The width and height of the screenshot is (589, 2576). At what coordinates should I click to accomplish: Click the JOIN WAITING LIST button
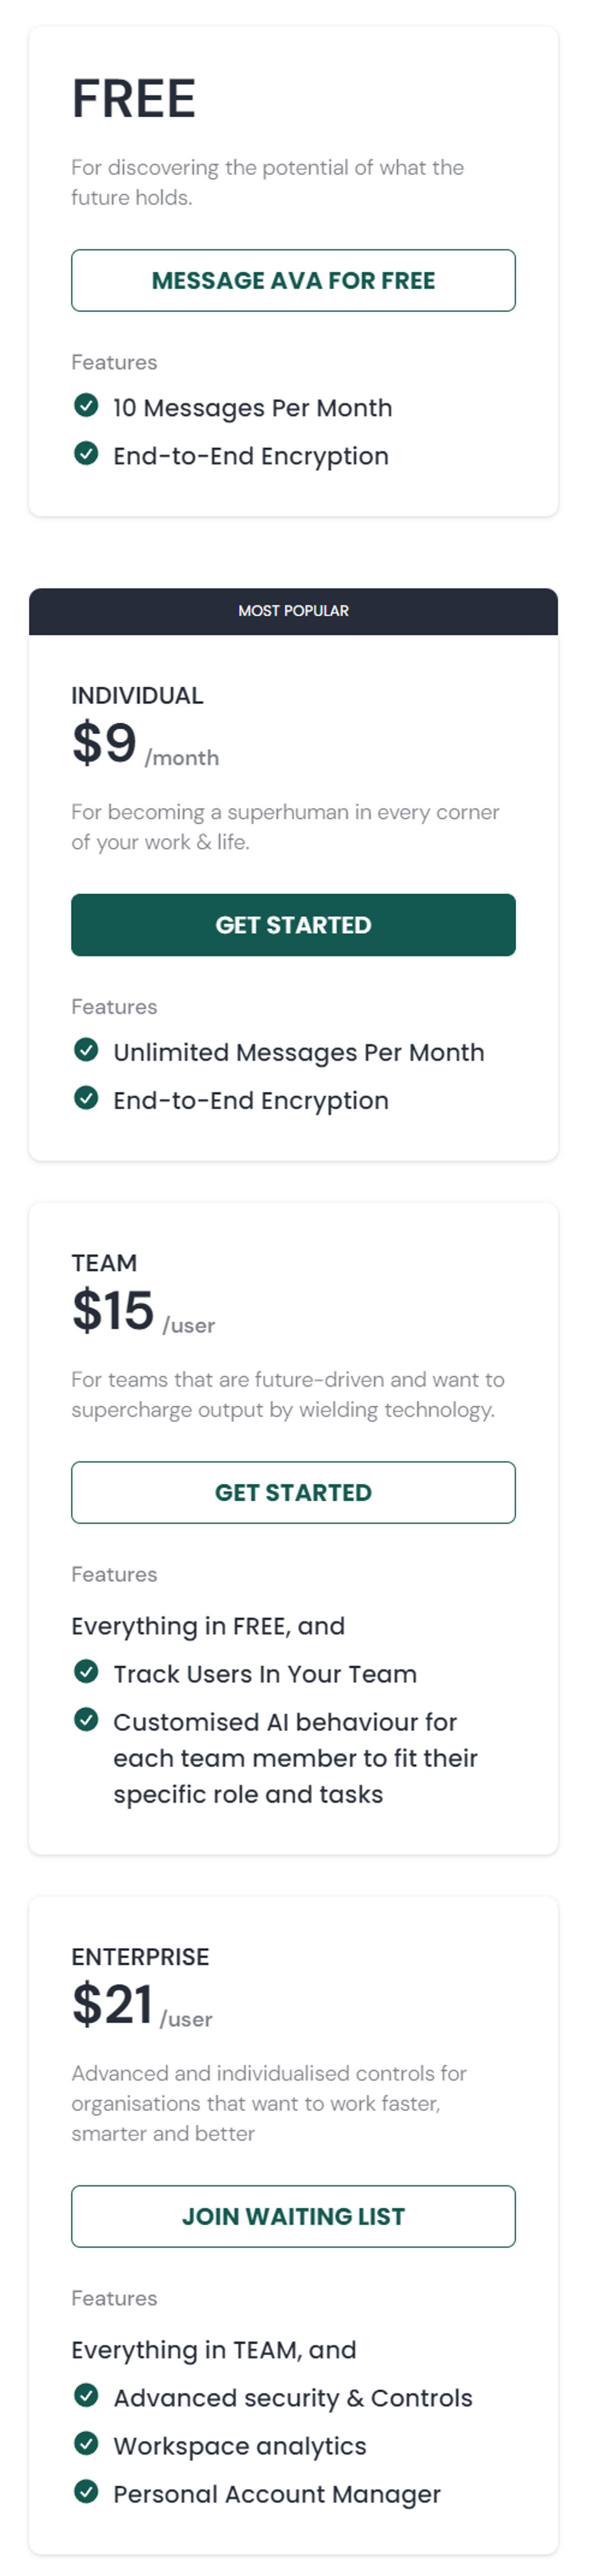[293, 2217]
